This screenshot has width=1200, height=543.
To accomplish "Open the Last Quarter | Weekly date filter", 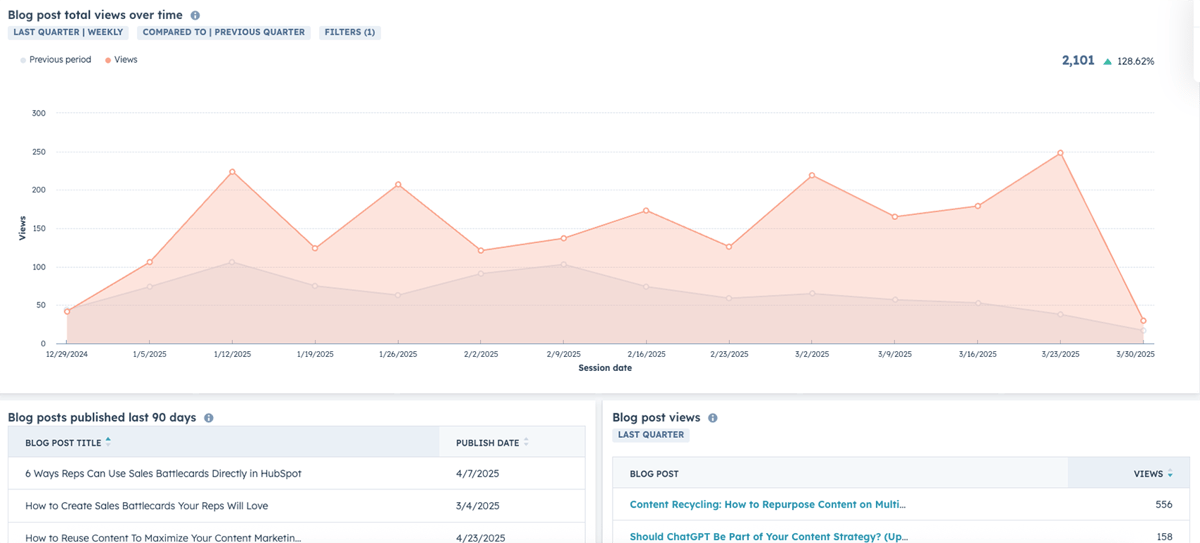I will (x=68, y=33).
